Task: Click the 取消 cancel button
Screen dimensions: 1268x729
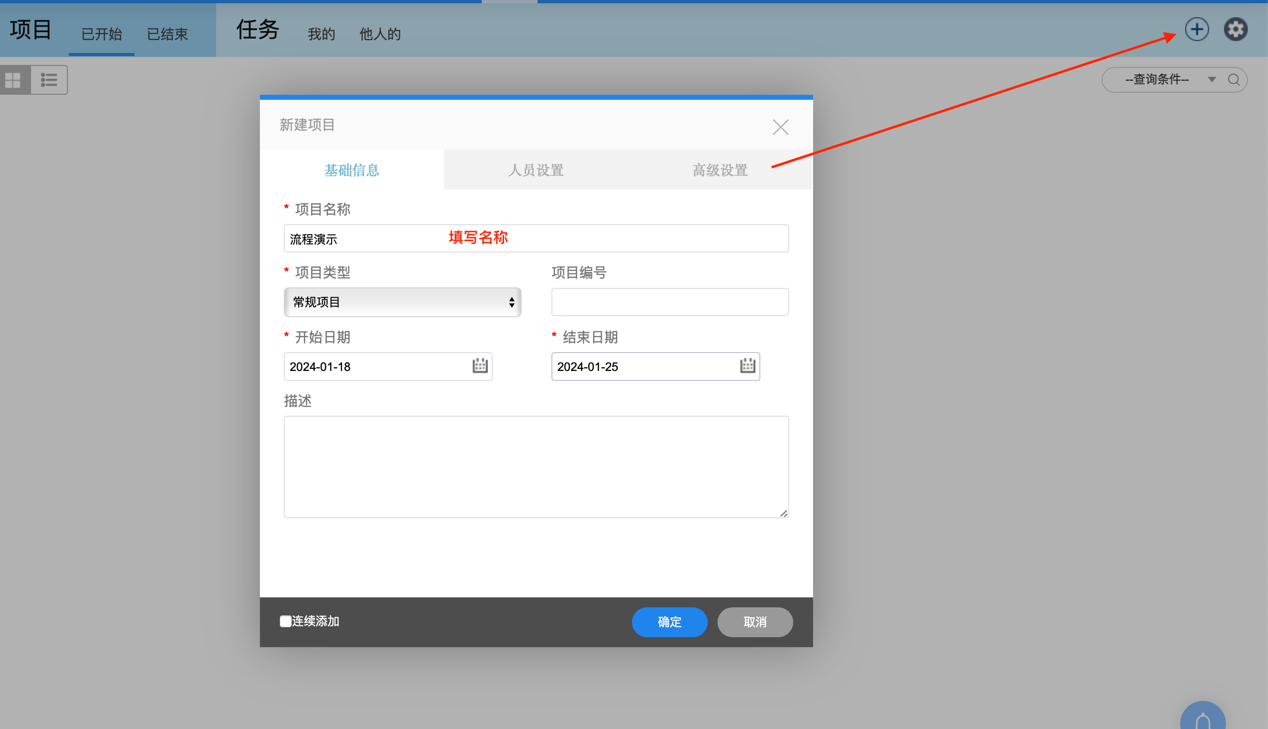Action: 755,622
